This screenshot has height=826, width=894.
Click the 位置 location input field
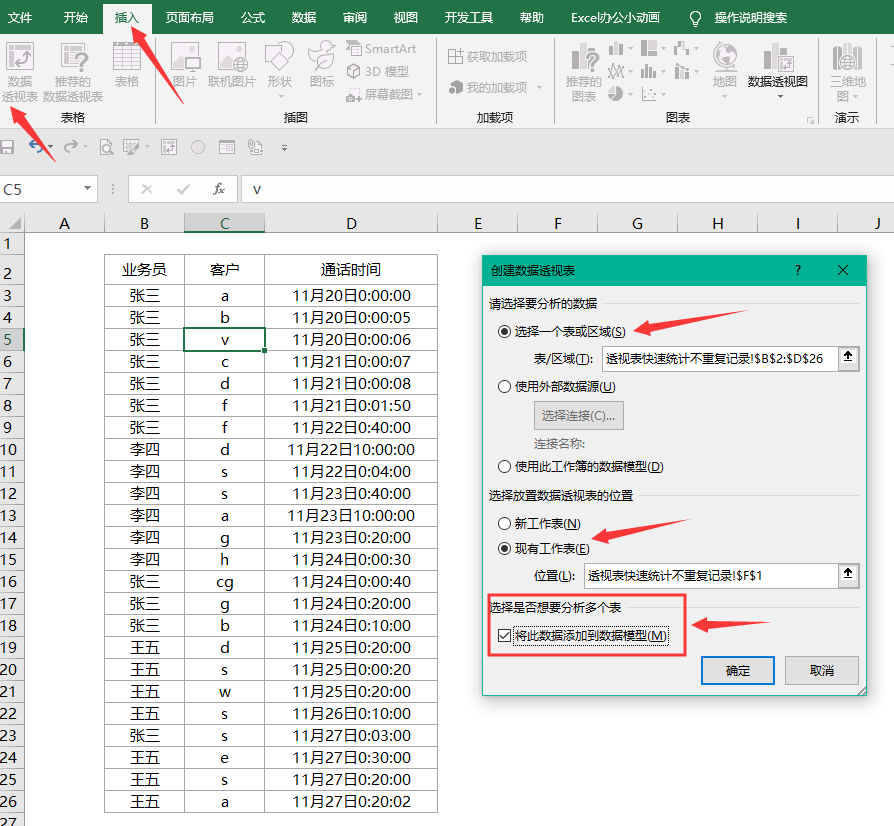pyautogui.click(x=711, y=576)
